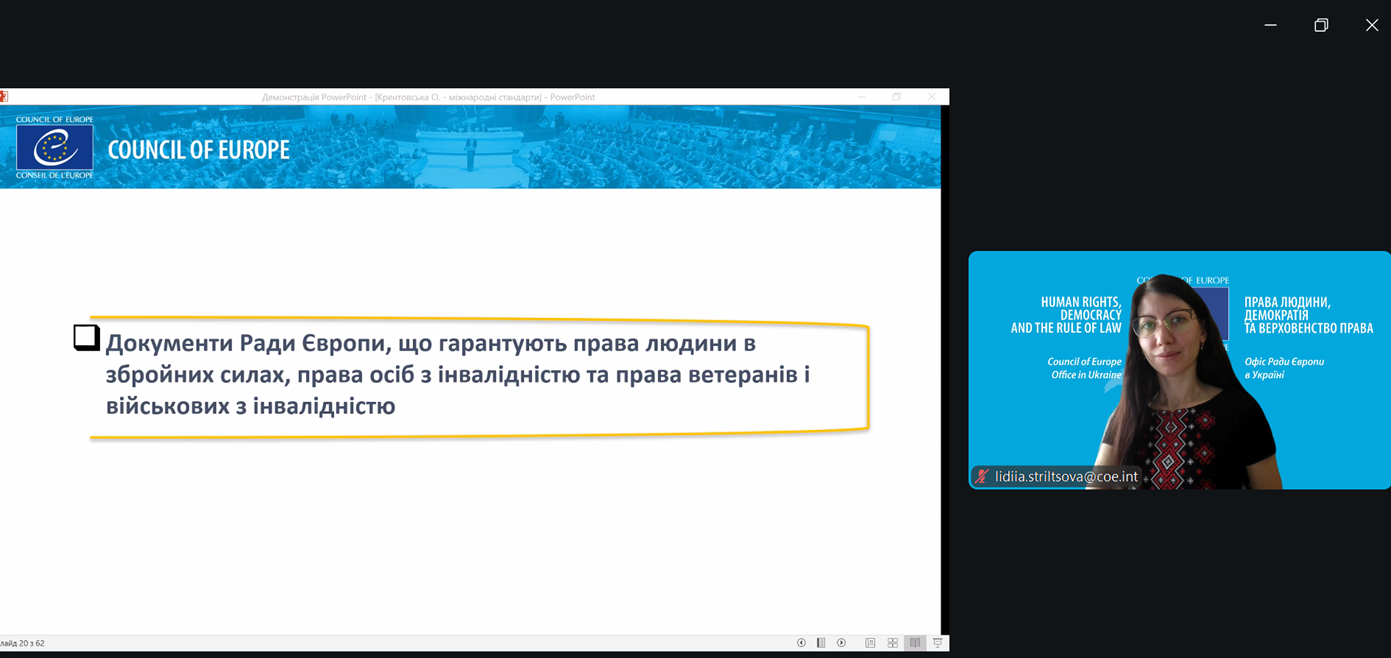This screenshot has height=658, width=1391.
Task: Minimize the meeting window
Action: point(1270,25)
